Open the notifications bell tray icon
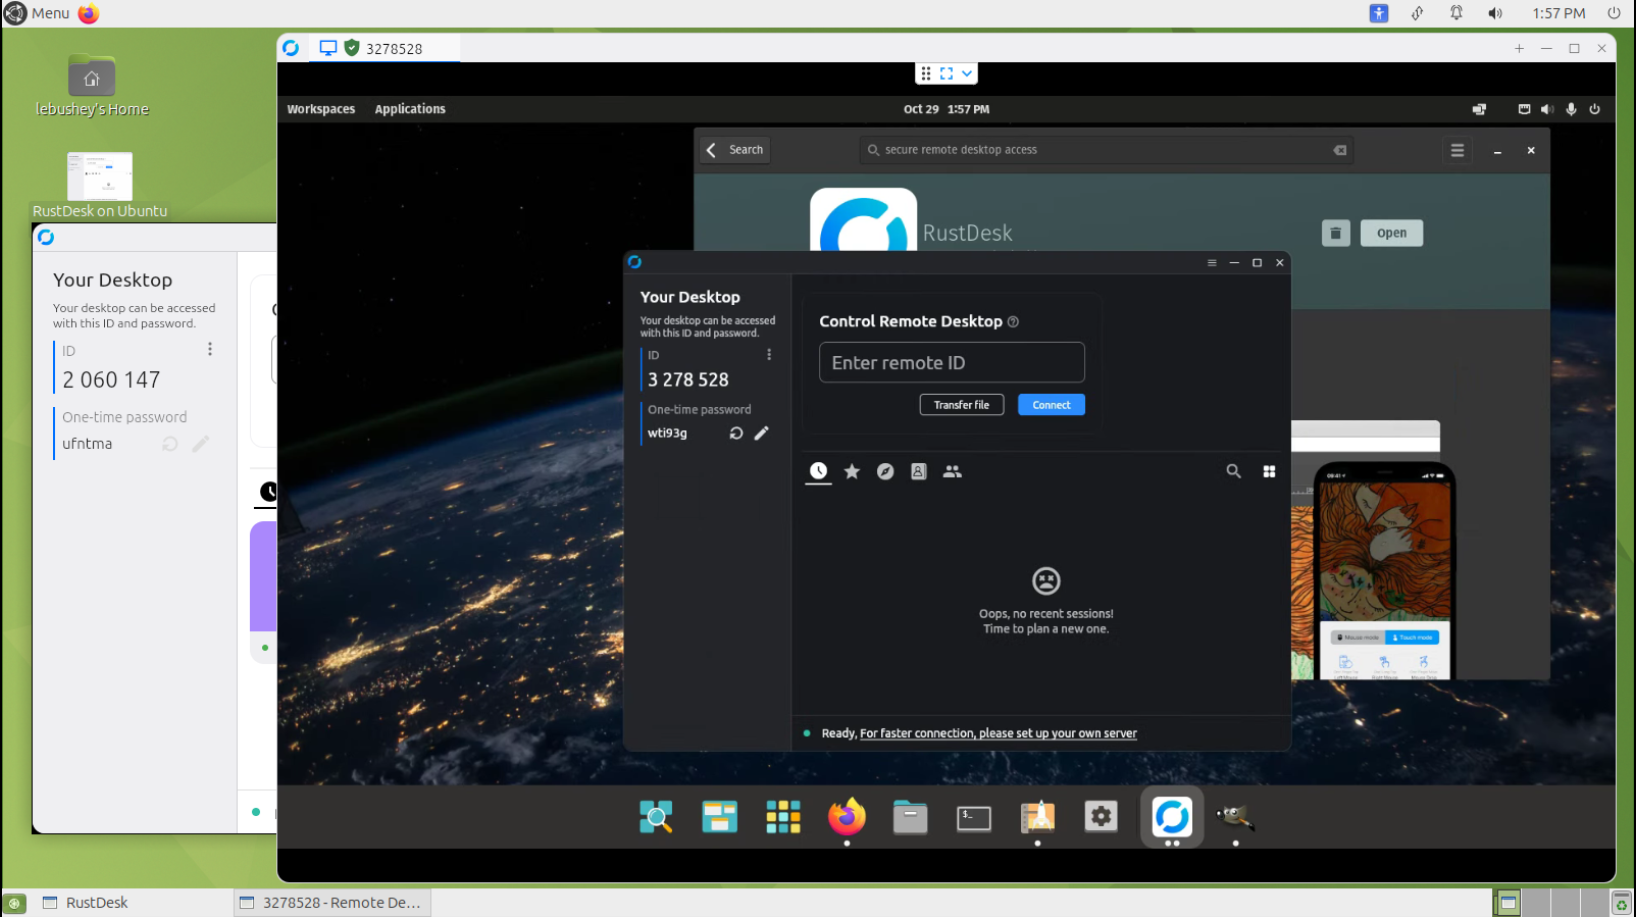1636x917 pixels. click(x=1456, y=13)
